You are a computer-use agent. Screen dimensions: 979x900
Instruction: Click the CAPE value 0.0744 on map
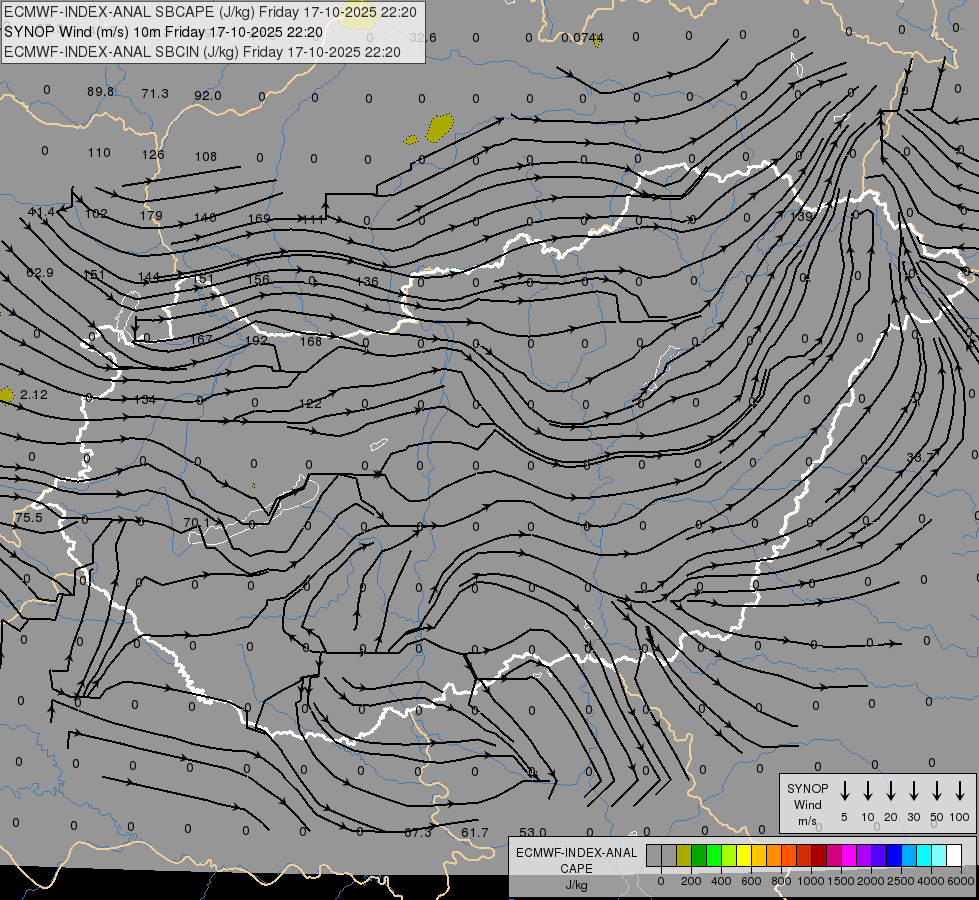pyautogui.click(x=582, y=37)
